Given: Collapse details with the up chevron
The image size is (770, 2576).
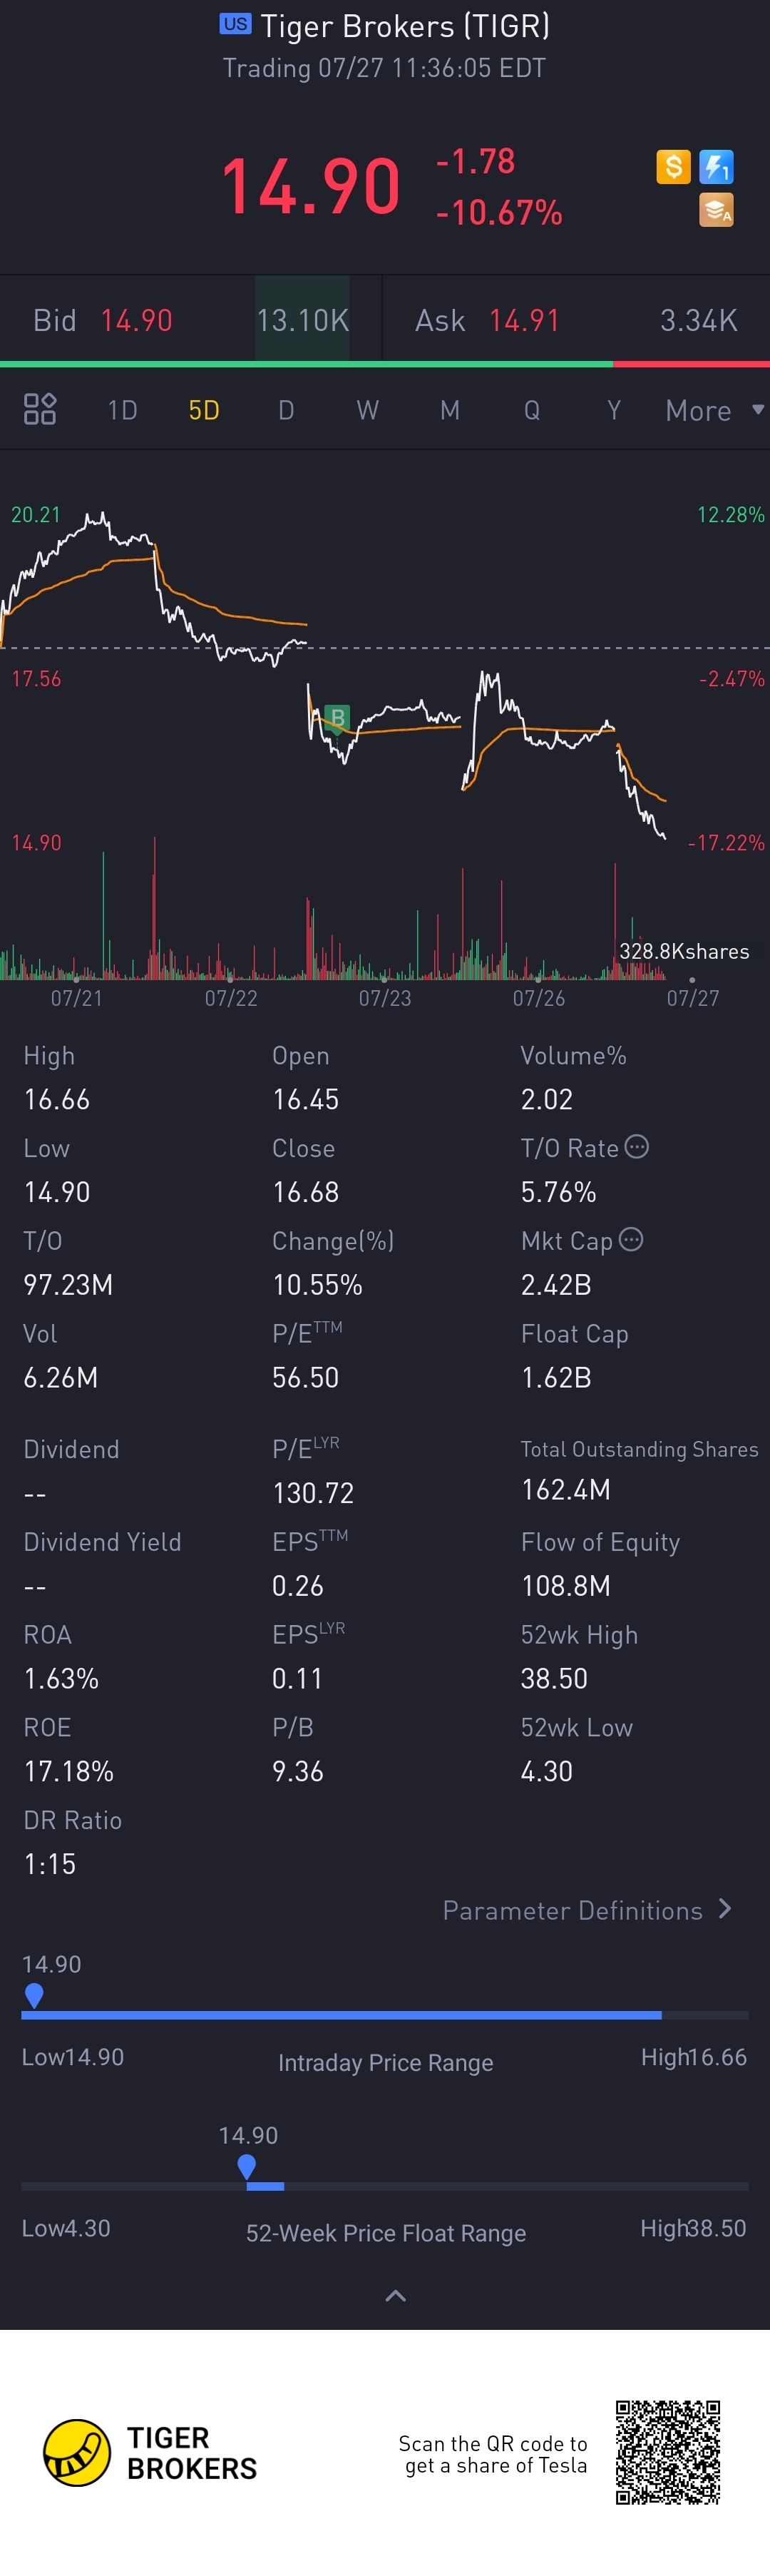Looking at the screenshot, I should (x=395, y=2296).
